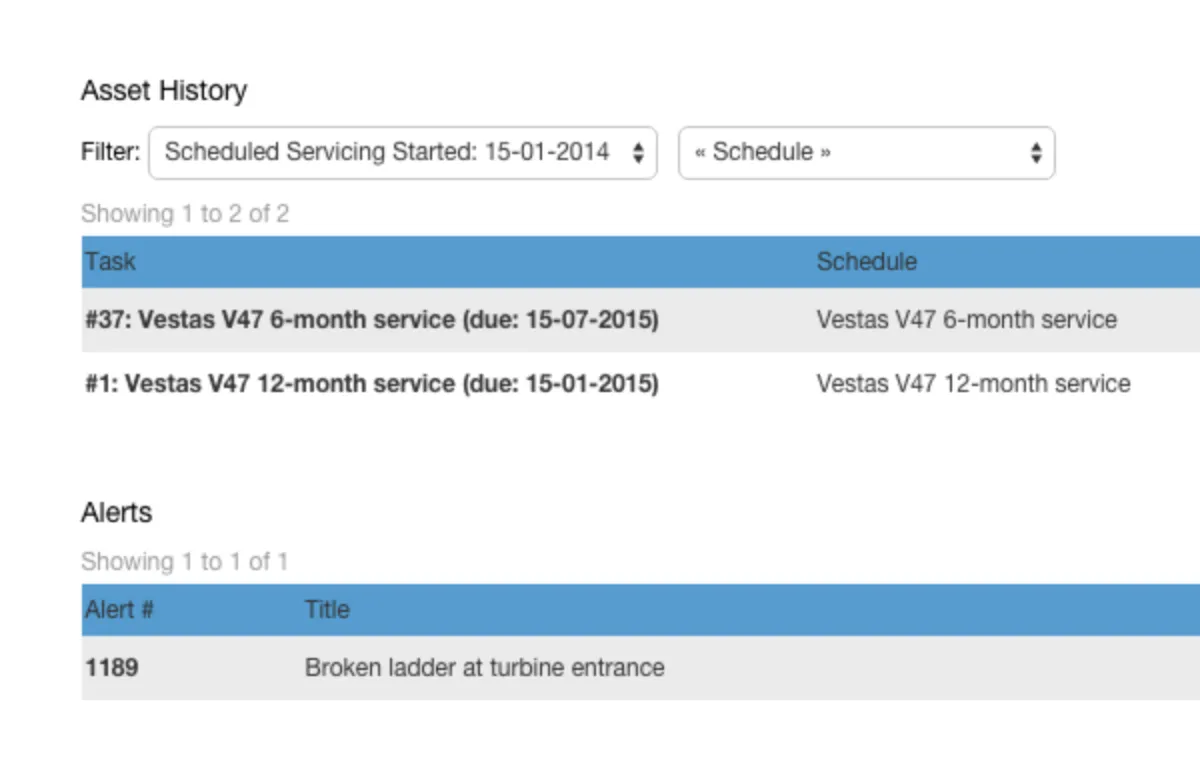Open alert number 1189
Viewport: 1200px width, 778px height.
click(x=112, y=667)
